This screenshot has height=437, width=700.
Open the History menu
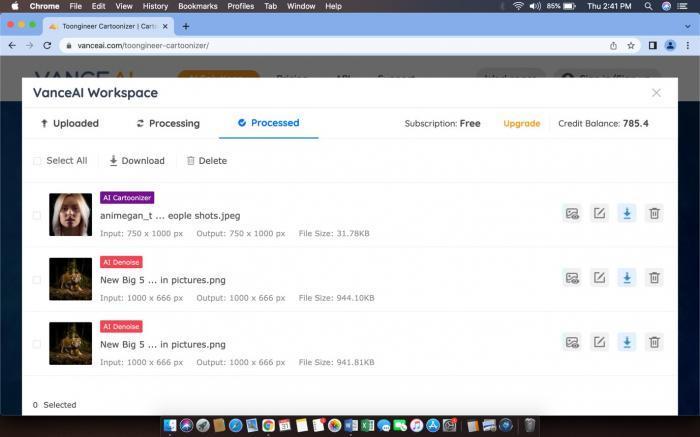155,6
